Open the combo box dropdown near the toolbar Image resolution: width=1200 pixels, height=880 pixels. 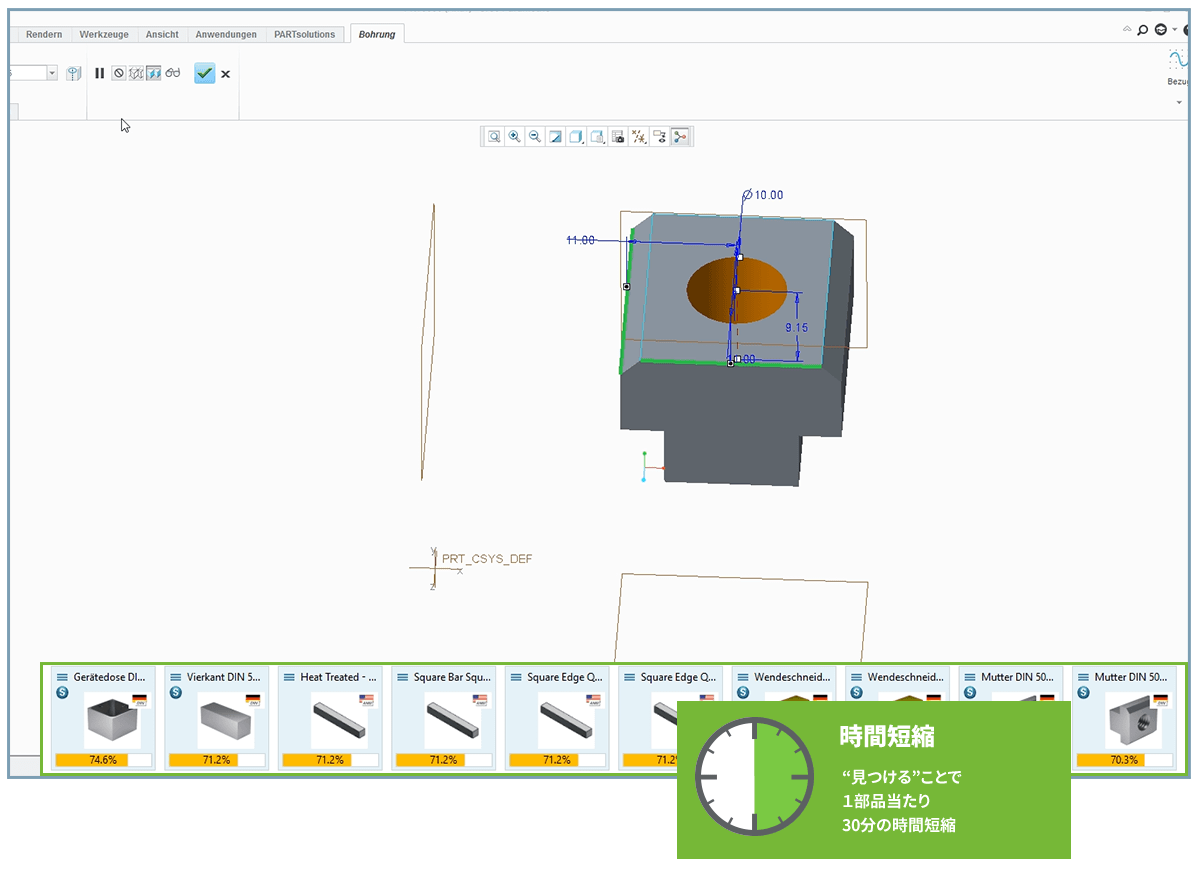[x=52, y=72]
